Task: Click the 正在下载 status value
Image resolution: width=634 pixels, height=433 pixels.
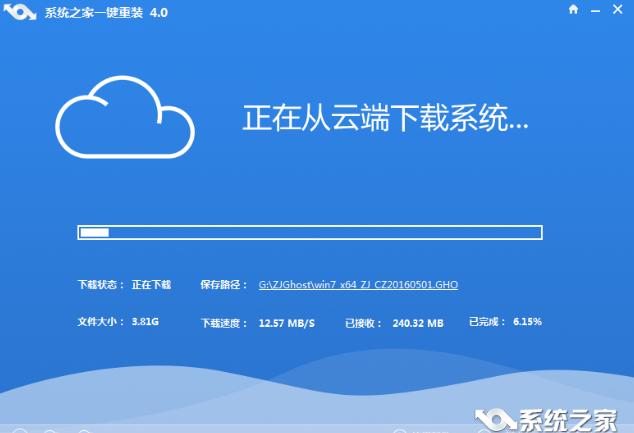Action: 151,285
